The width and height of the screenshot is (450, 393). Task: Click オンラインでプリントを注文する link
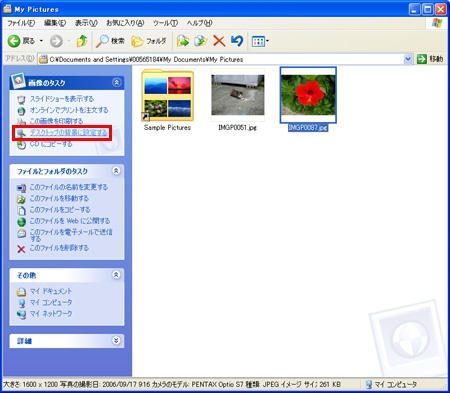69,110
